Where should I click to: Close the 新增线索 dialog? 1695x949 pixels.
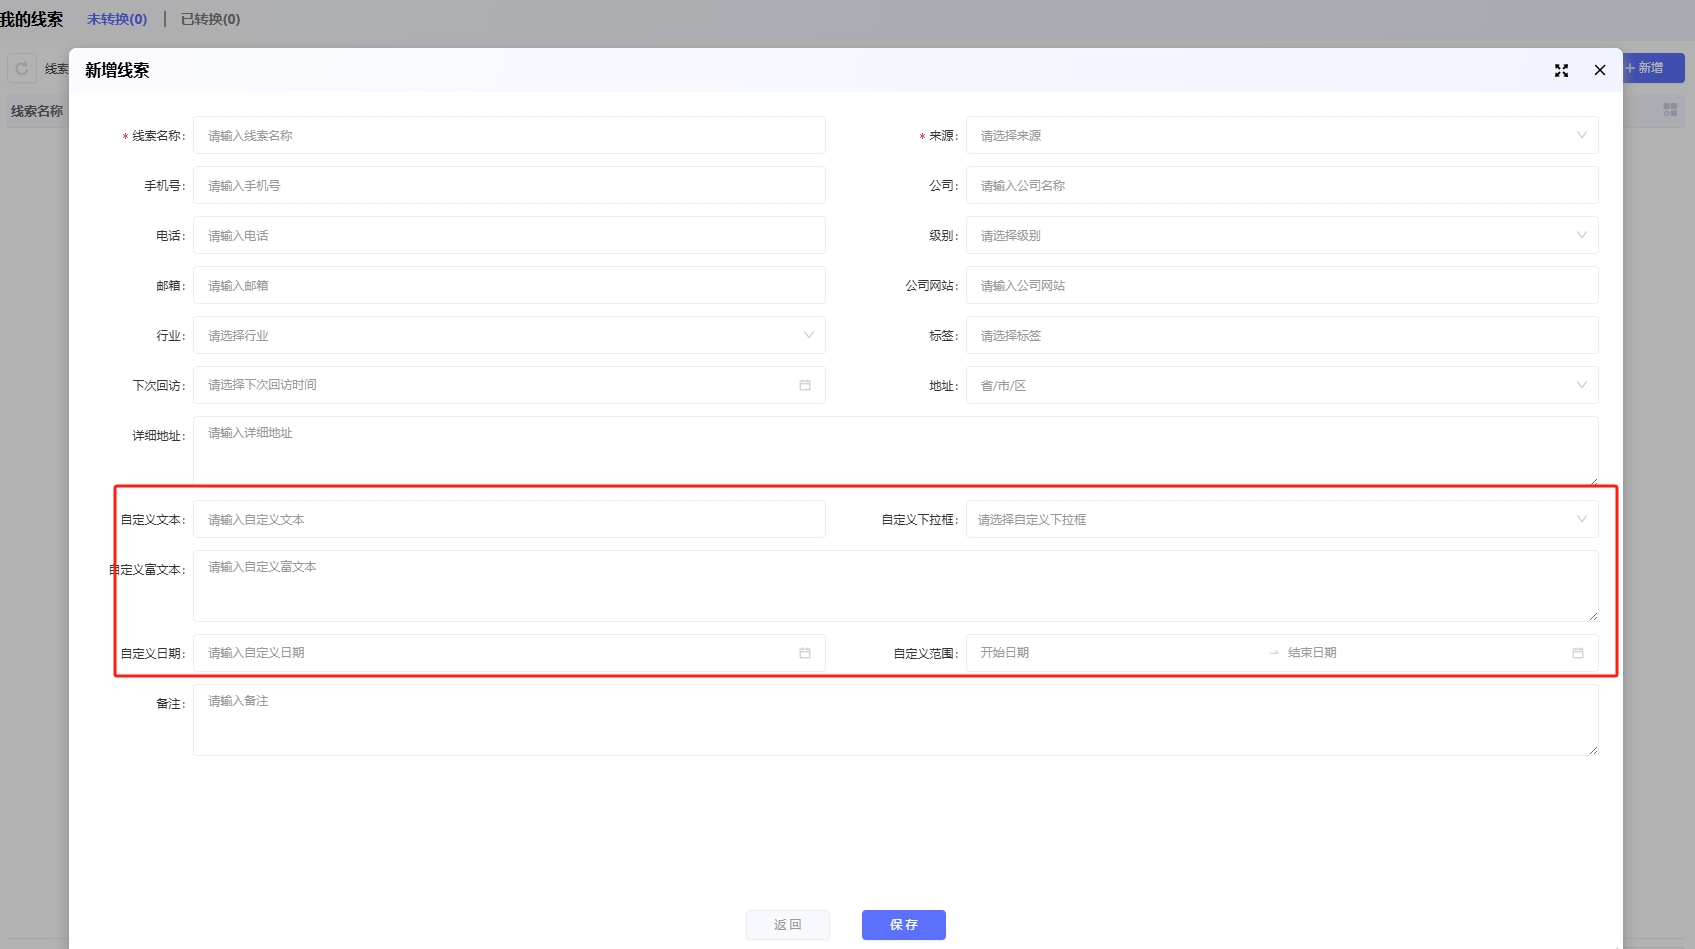point(1600,70)
